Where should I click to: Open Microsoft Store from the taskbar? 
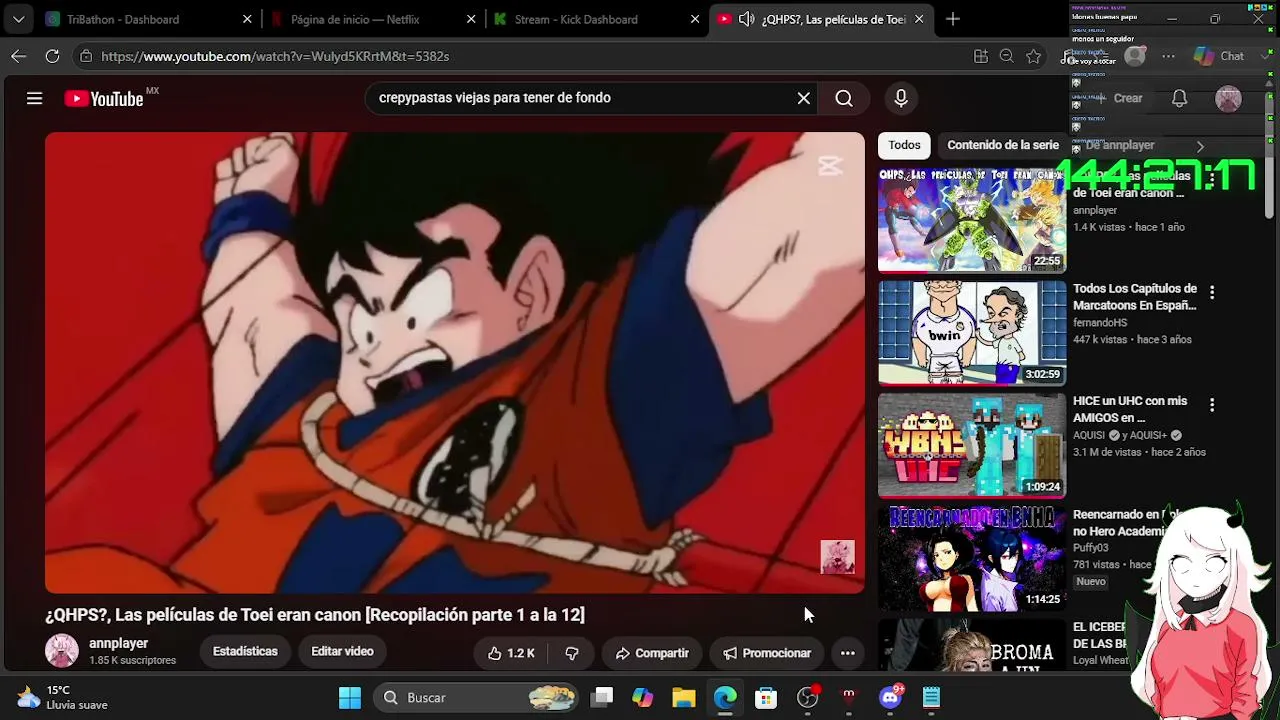click(x=766, y=697)
